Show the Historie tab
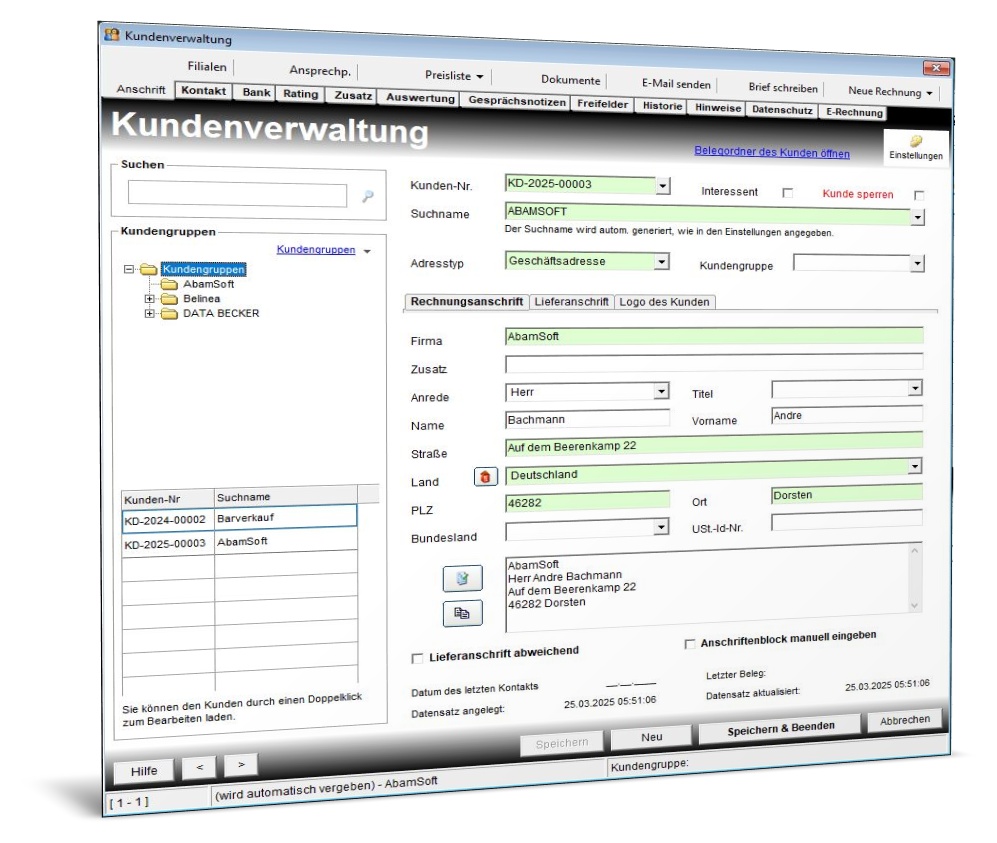 coord(662,106)
